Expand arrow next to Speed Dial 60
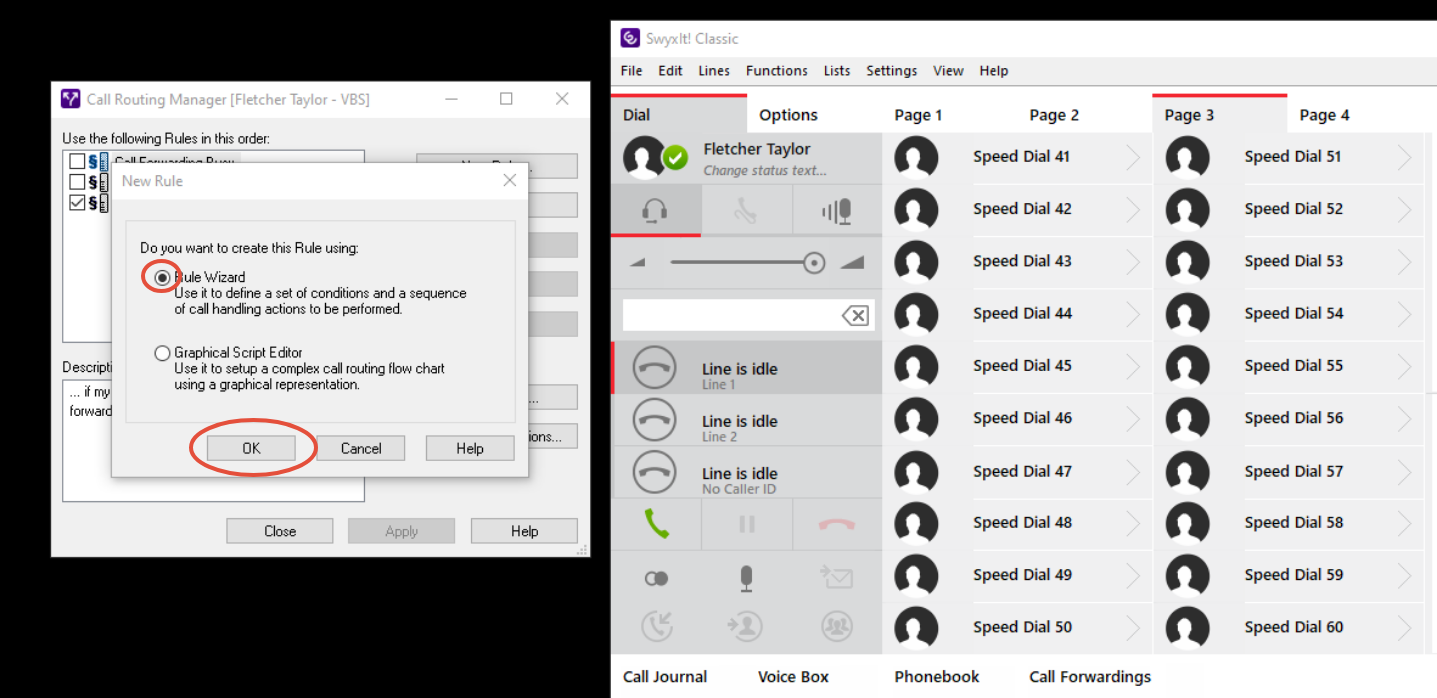This screenshot has height=698, width=1437. coord(1405,628)
